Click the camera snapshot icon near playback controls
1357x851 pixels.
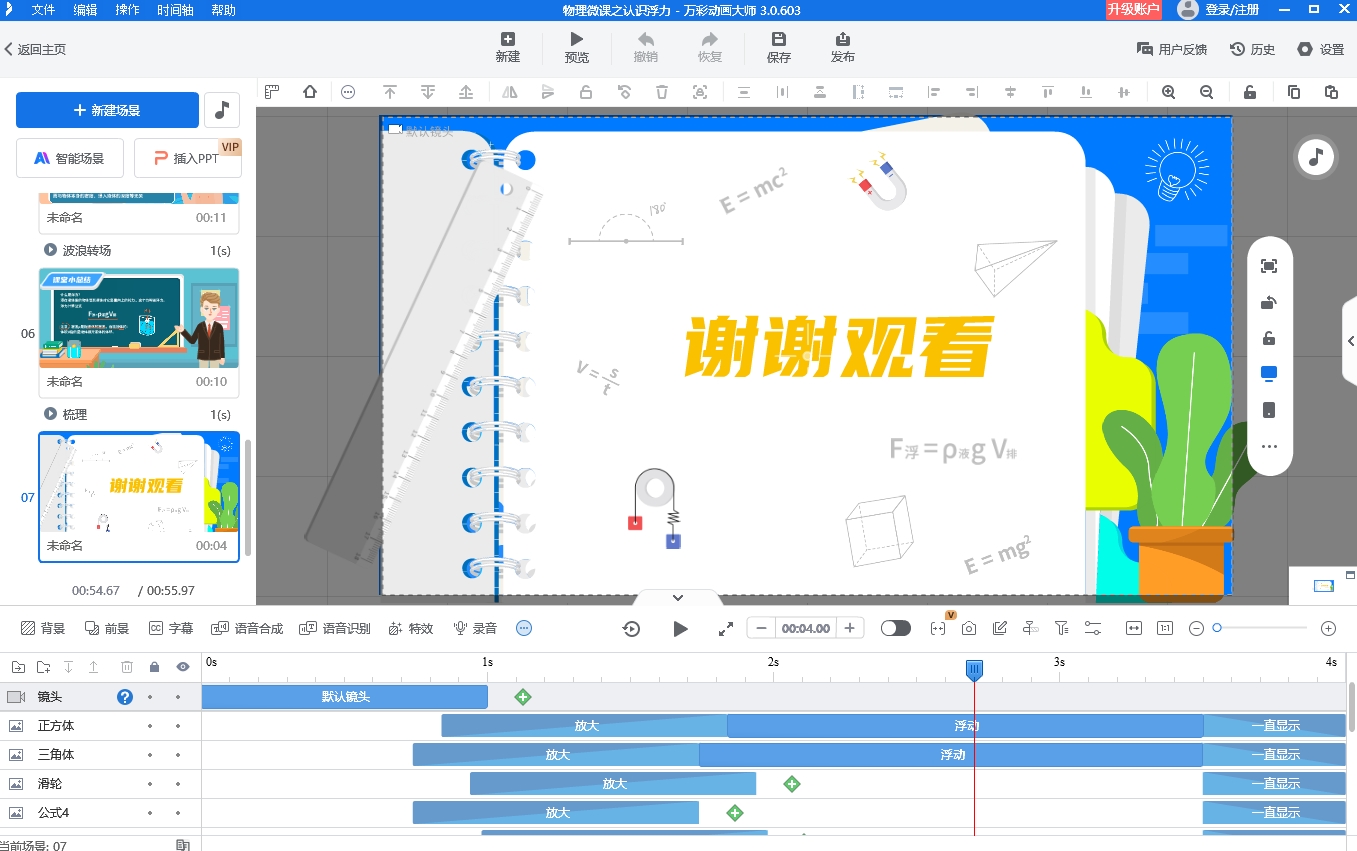pos(967,628)
